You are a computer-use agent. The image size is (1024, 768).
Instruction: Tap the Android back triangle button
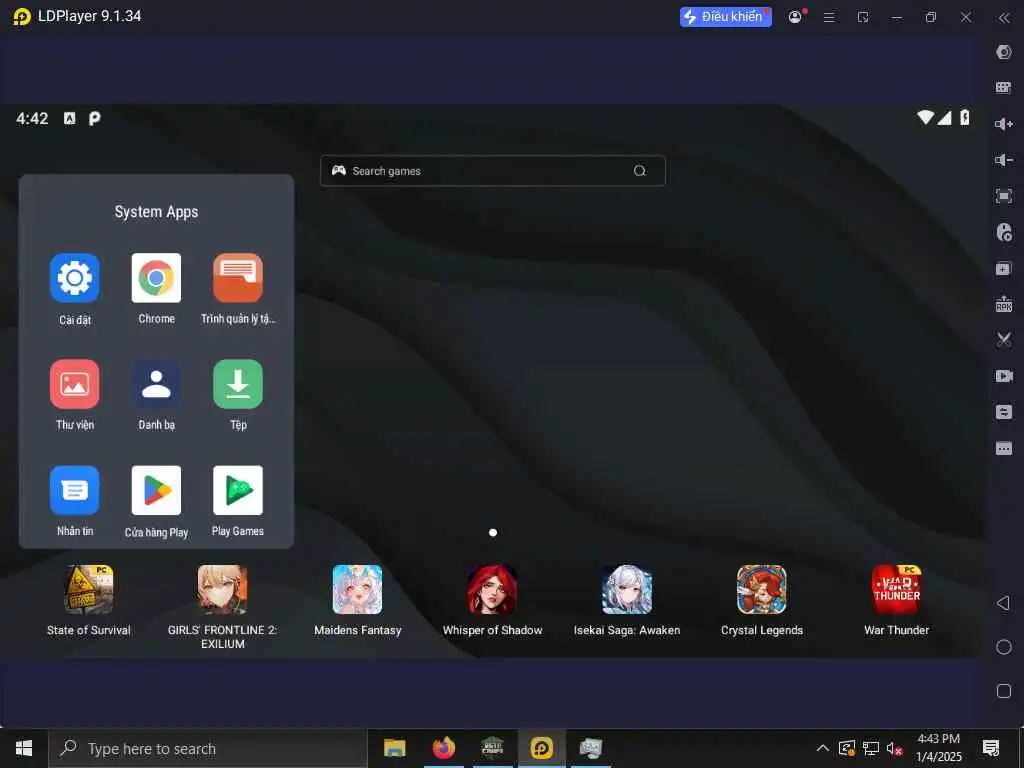[1004, 603]
